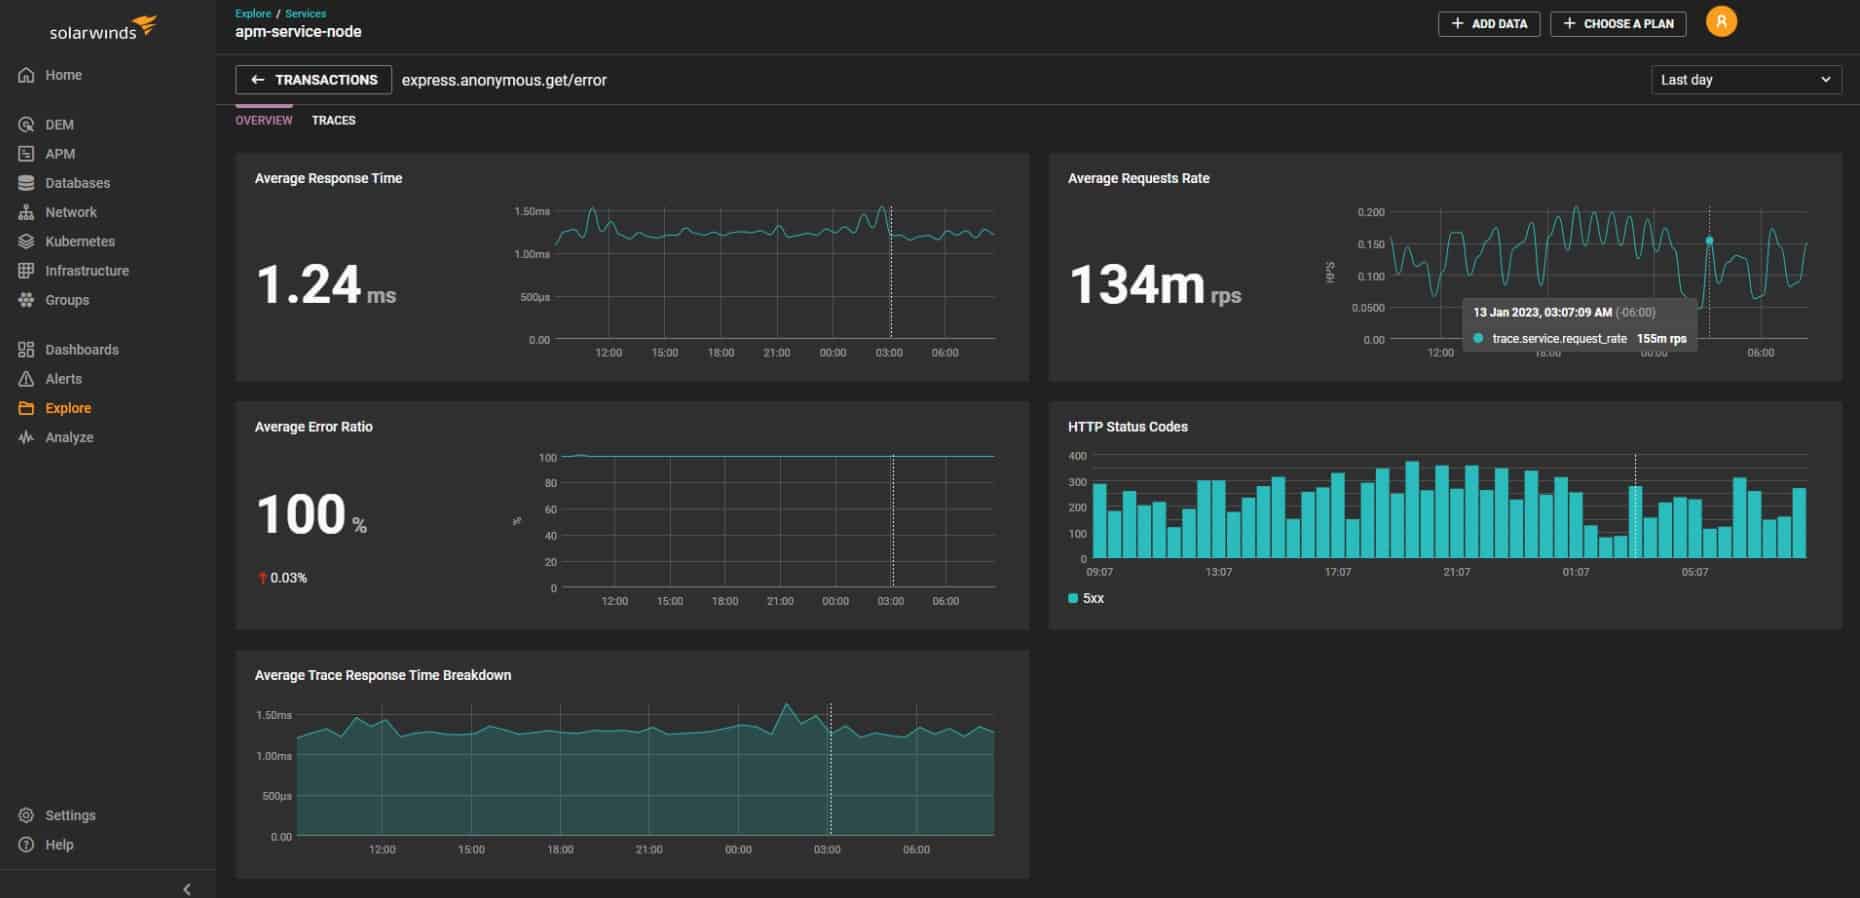Click the Add Data button
The width and height of the screenshot is (1860, 898).
(1489, 24)
